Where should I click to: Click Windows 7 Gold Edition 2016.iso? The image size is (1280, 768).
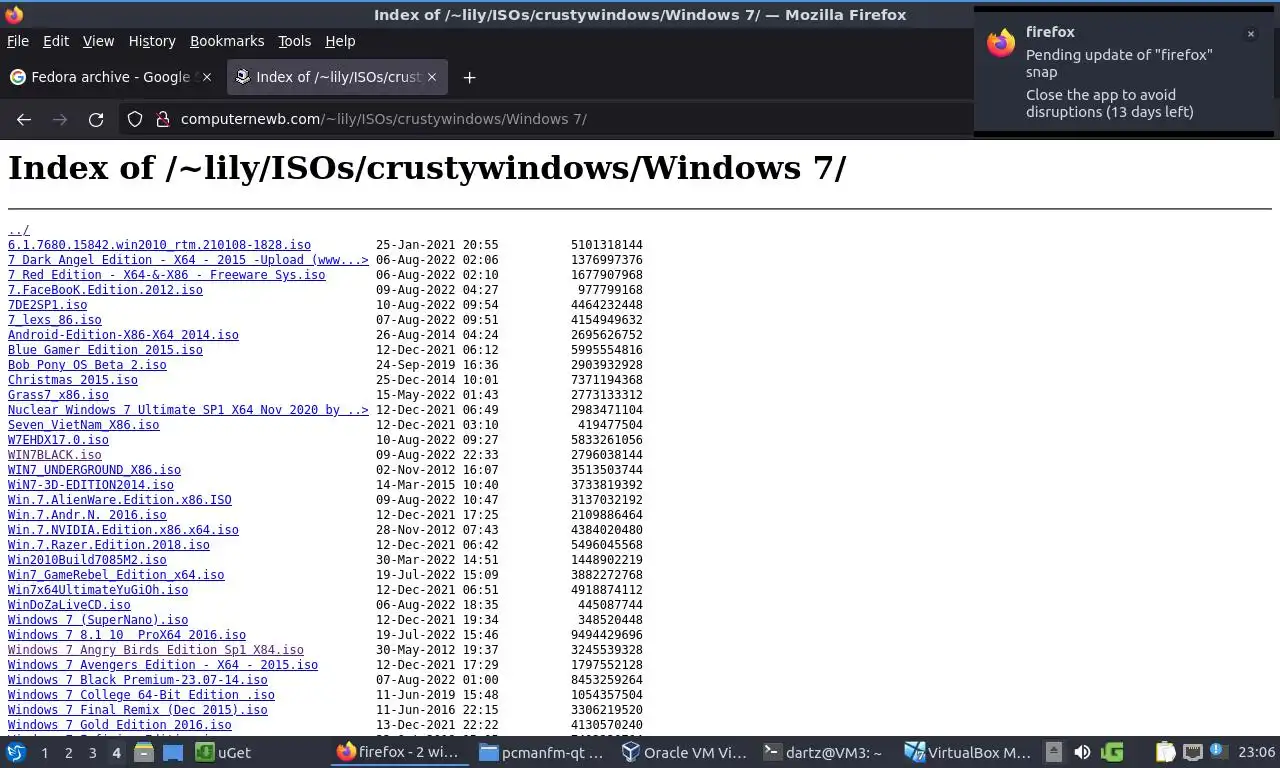click(119, 725)
